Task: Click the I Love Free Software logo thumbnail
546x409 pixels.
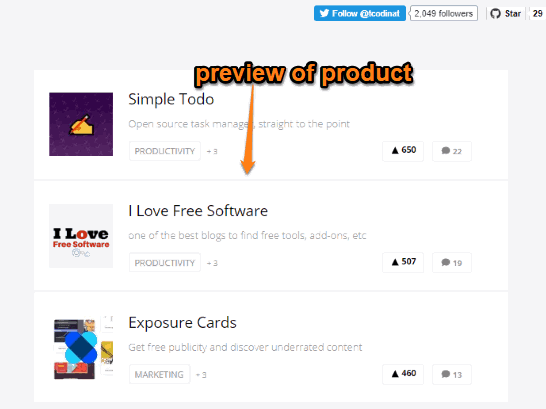Action: [81, 236]
